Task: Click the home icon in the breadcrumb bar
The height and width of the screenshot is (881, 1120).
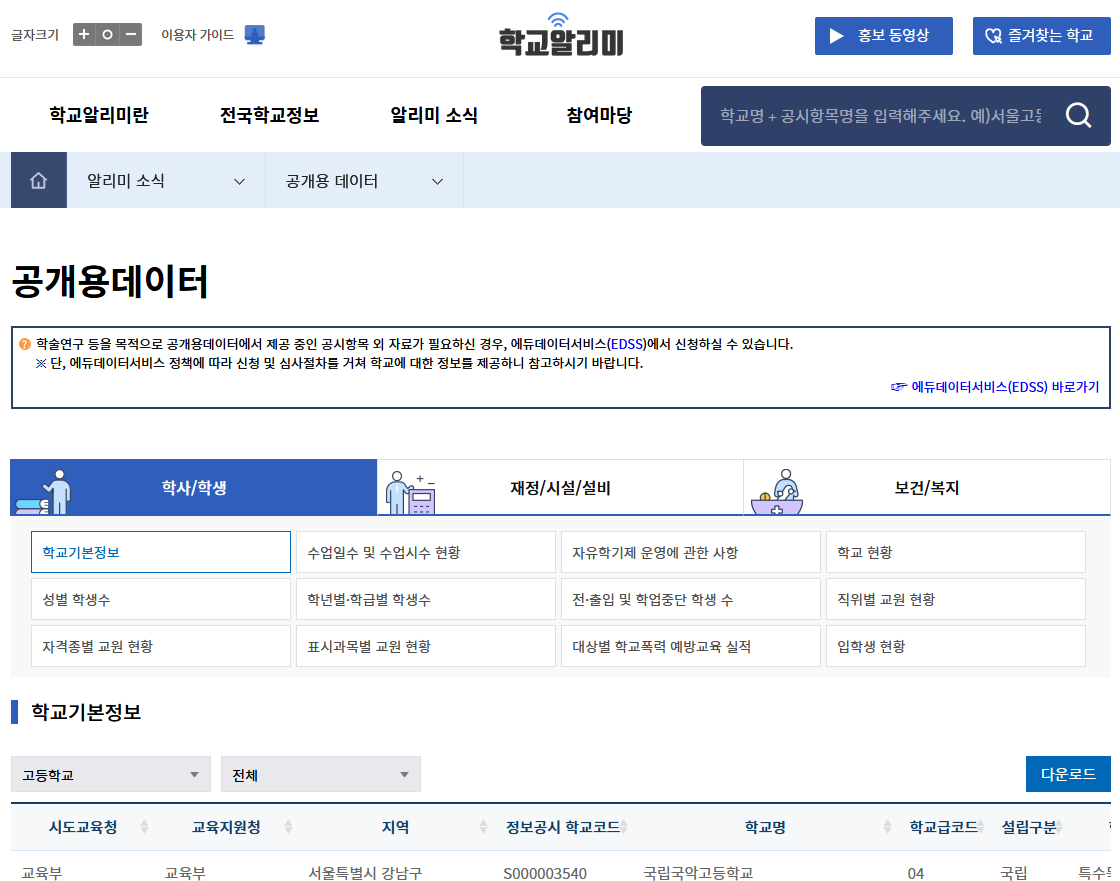Action: coord(37,180)
